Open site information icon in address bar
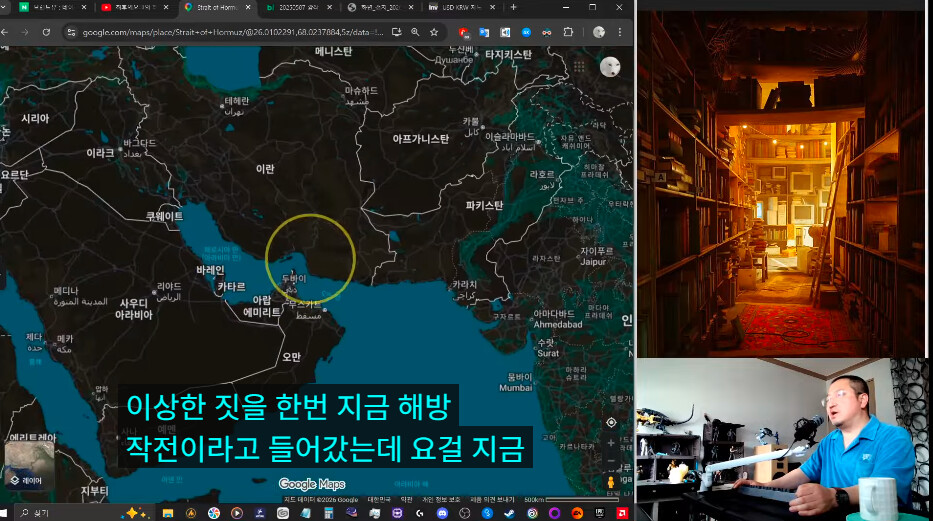The height and width of the screenshot is (521, 933). 71,32
